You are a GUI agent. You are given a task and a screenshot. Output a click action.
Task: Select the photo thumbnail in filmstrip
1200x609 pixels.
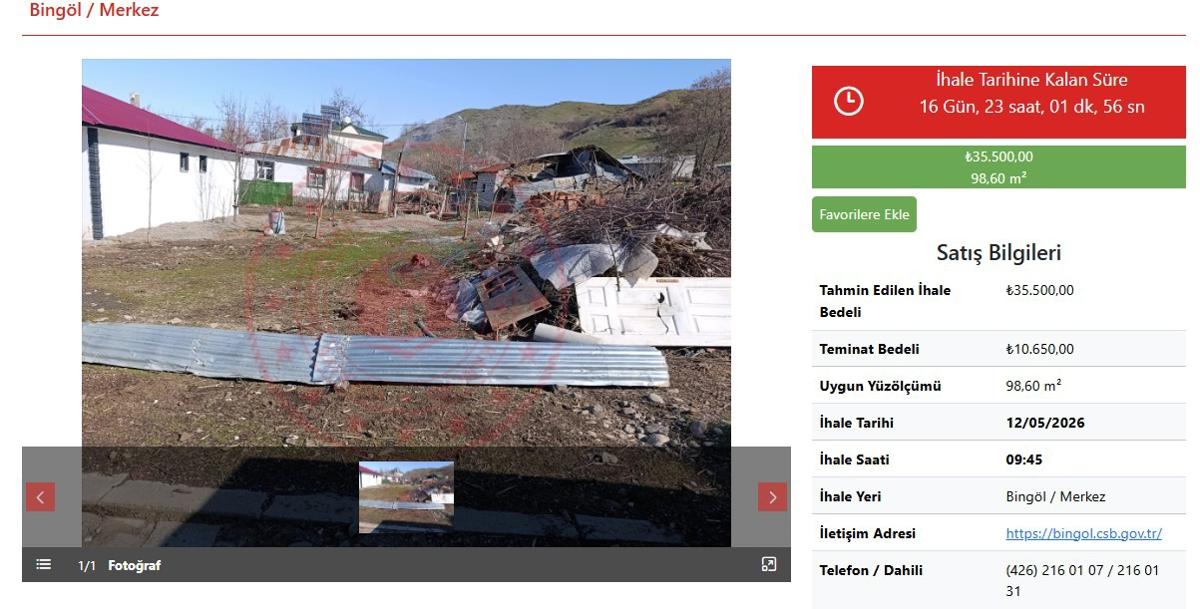coord(406,497)
